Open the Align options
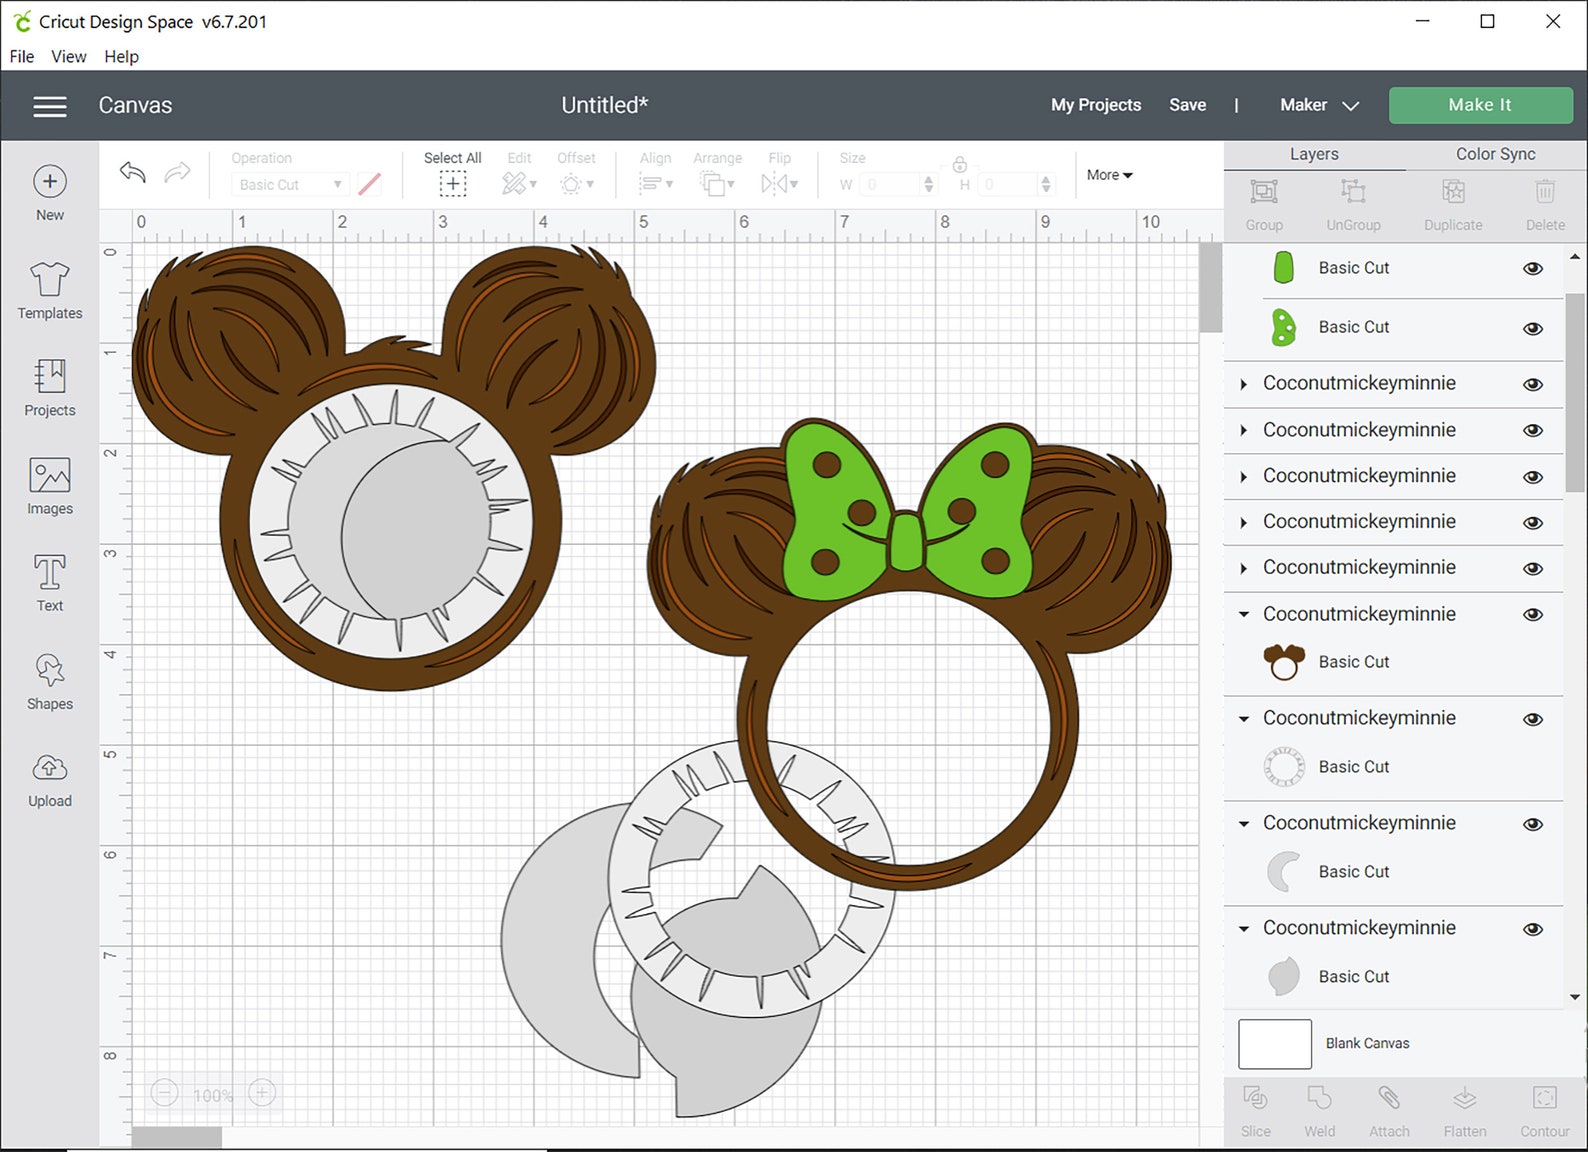This screenshot has height=1152, width=1588. pyautogui.click(x=655, y=184)
